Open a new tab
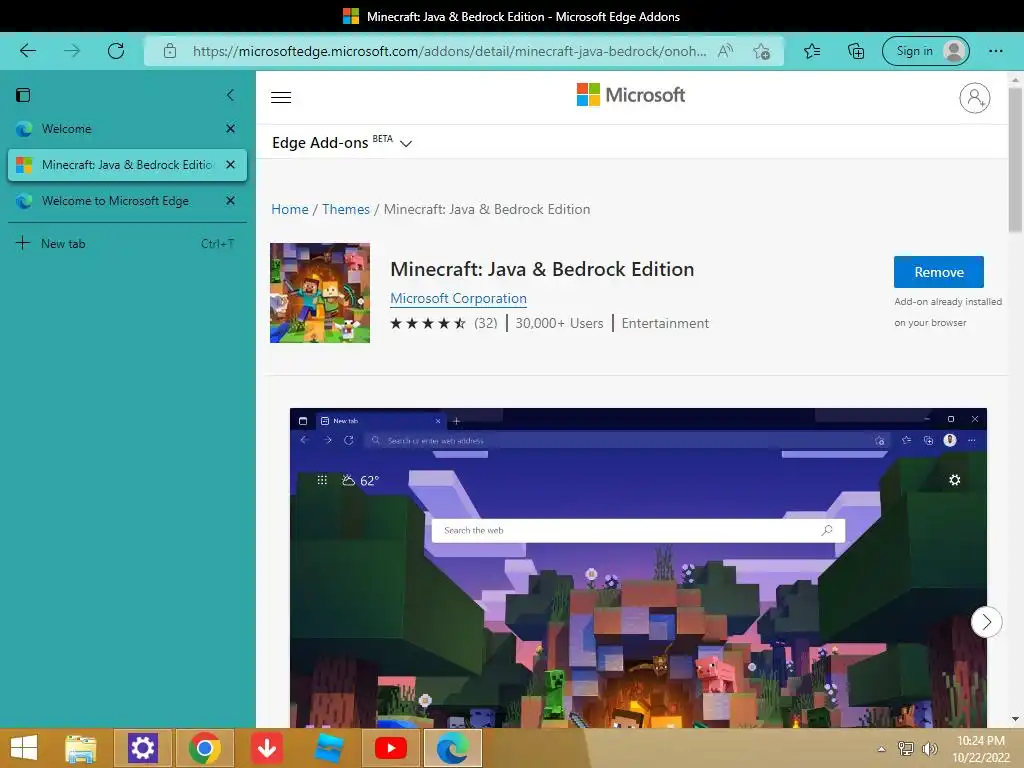This screenshot has width=1024, height=768. (127, 244)
